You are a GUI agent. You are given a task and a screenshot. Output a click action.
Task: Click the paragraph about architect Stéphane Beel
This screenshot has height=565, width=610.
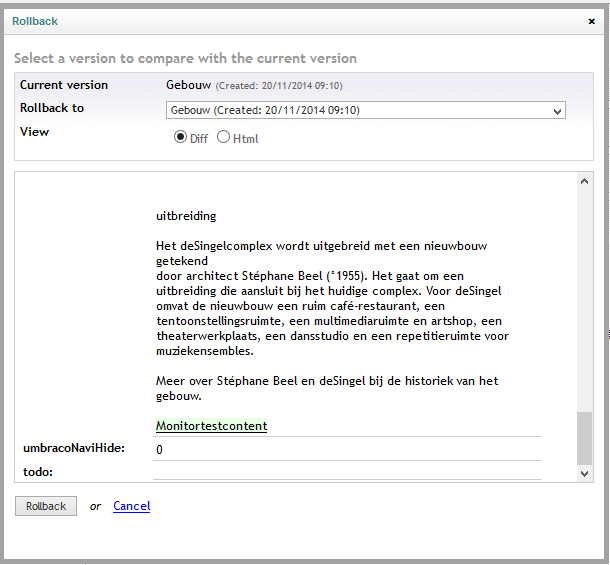pyautogui.click(x=332, y=298)
